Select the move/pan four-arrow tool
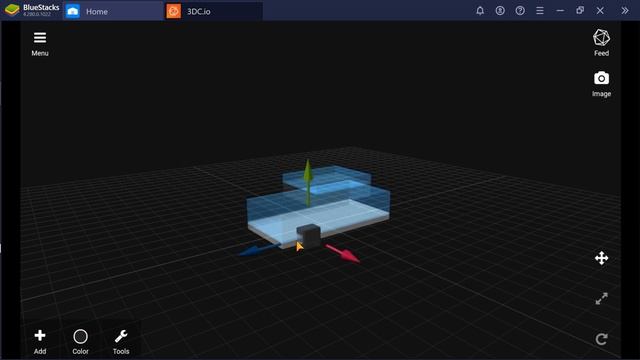 (x=601, y=258)
